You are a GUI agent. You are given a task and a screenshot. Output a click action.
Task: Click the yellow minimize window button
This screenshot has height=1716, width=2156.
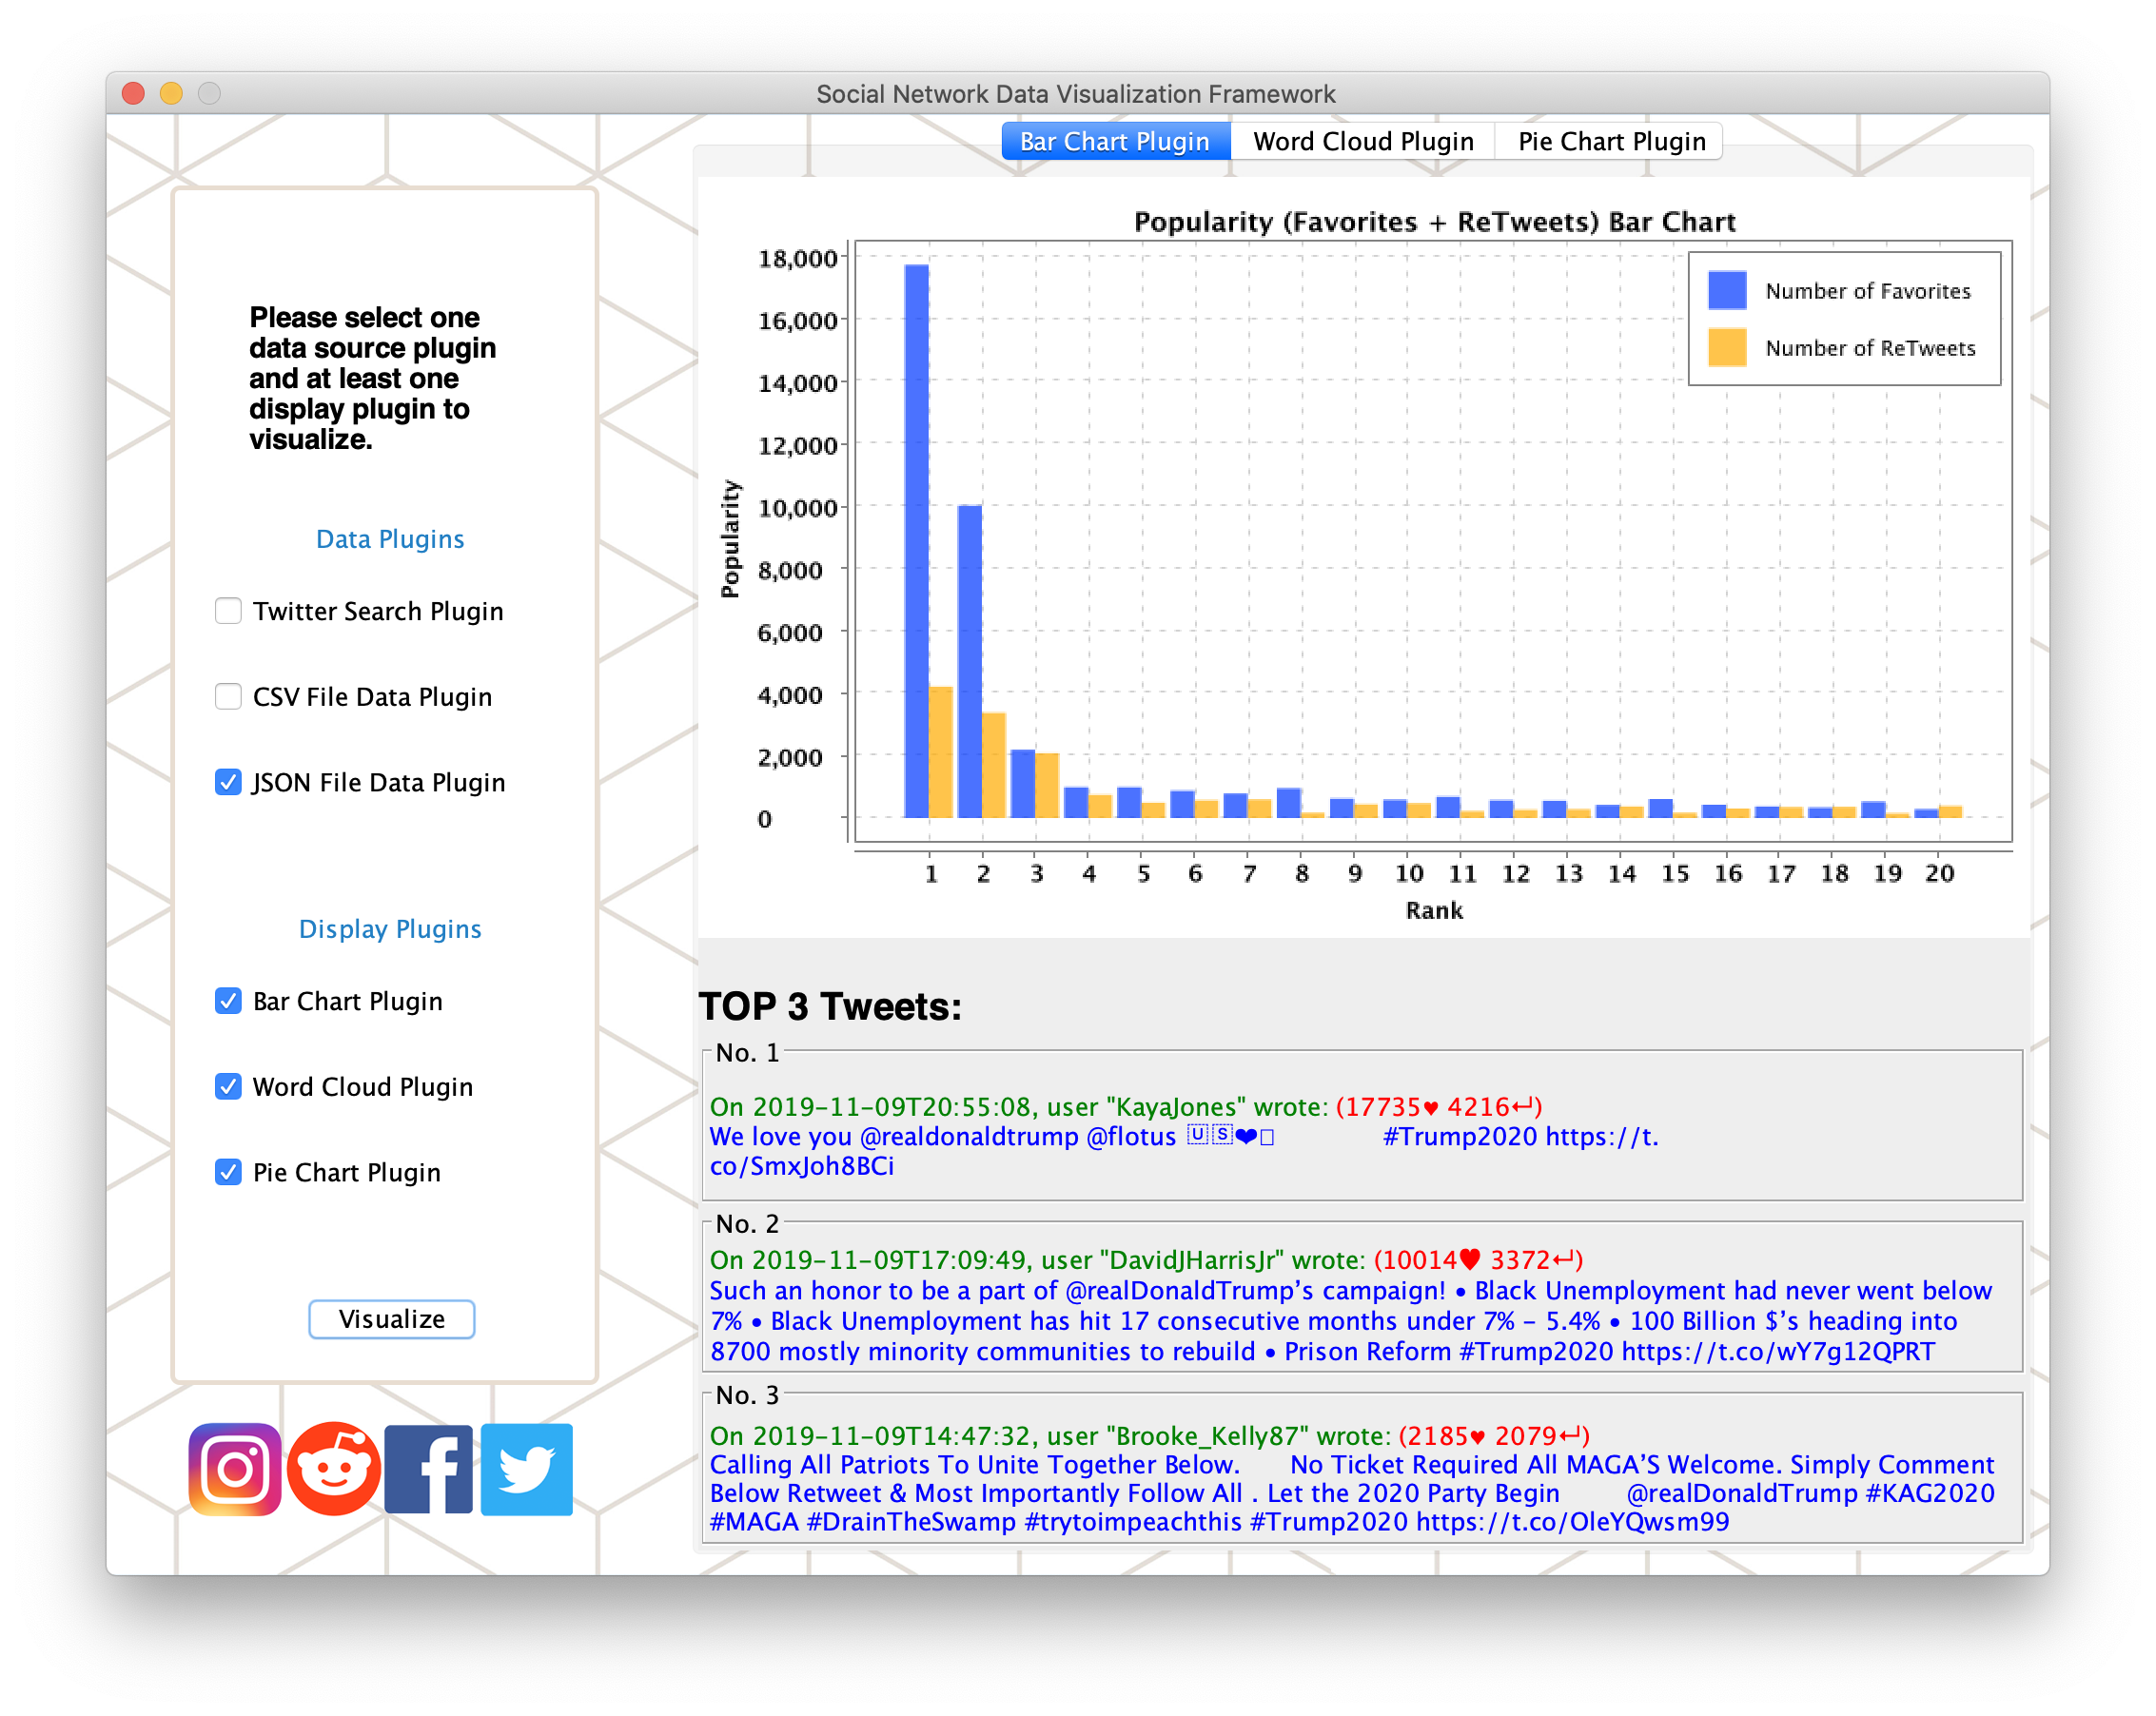tap(171, 93)
